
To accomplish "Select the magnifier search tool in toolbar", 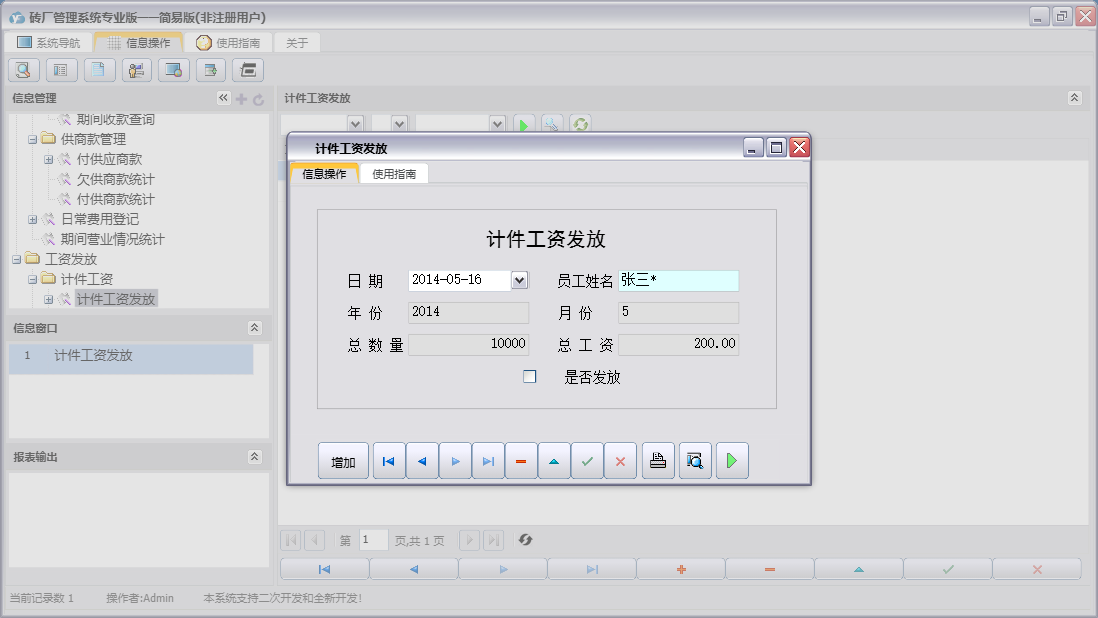I will point(22,70).
